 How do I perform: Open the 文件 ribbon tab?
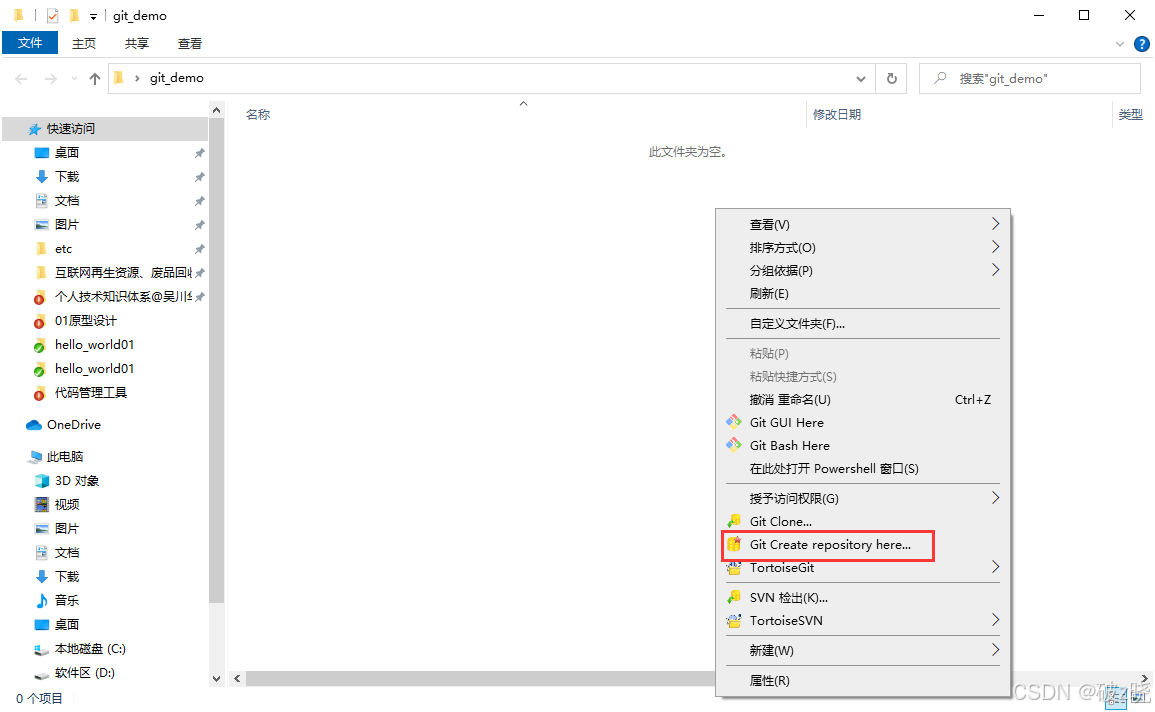pos(30,43)
